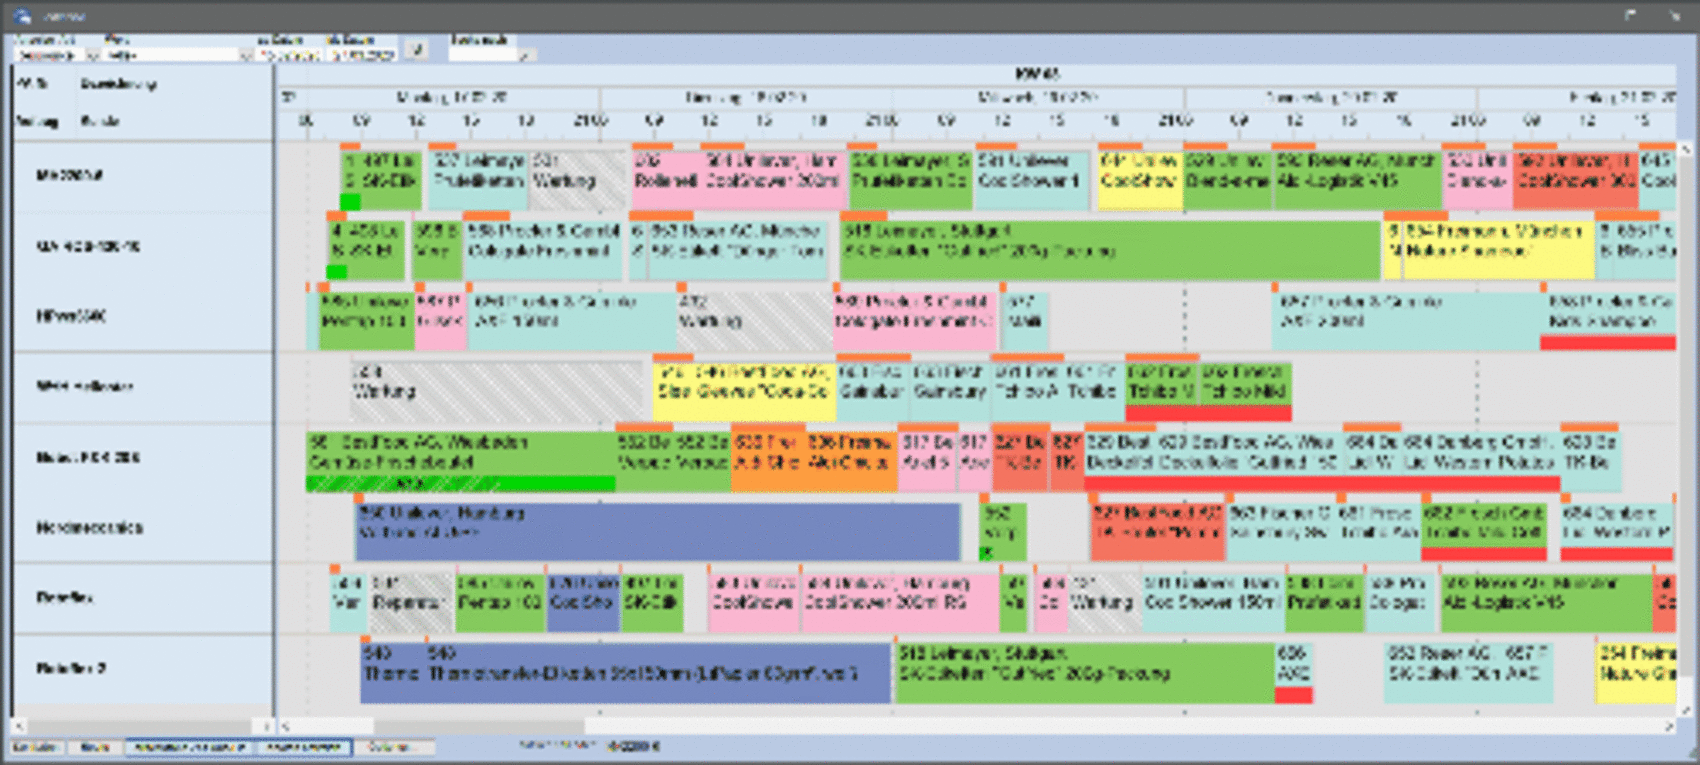Click the left arrow of the machine list scrollbar

pyautogui.click(x=18, y=726)
